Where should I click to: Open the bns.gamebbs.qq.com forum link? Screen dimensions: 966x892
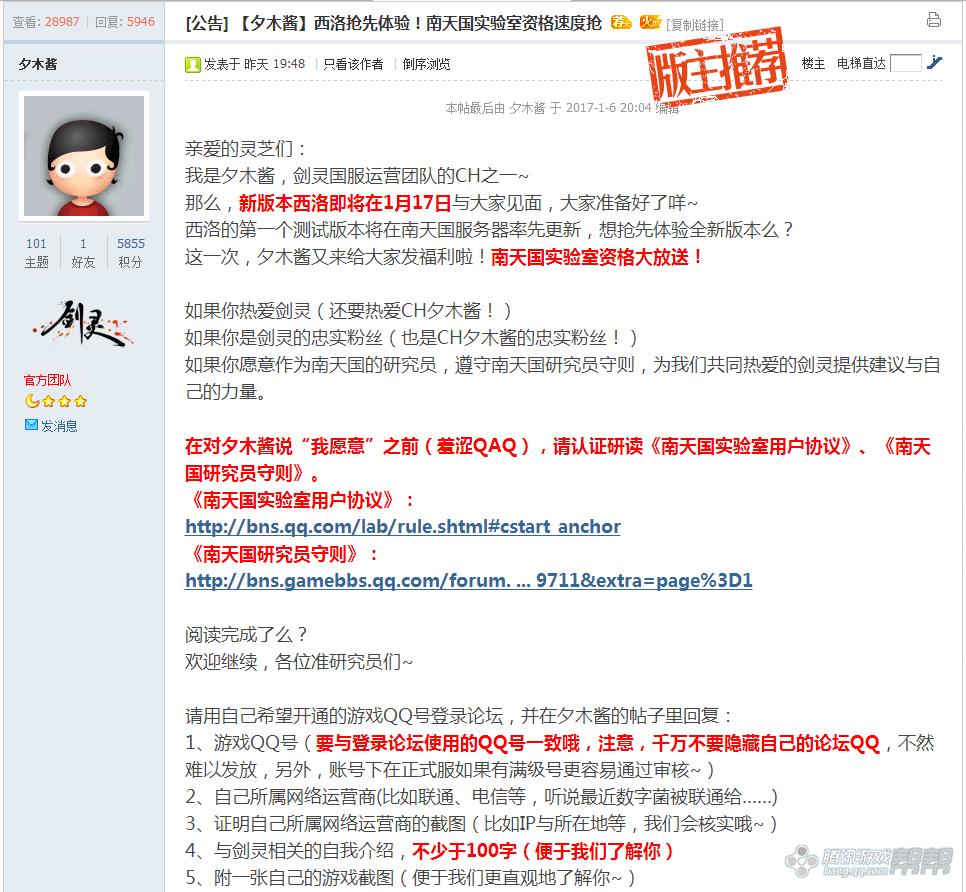(468, 580)
